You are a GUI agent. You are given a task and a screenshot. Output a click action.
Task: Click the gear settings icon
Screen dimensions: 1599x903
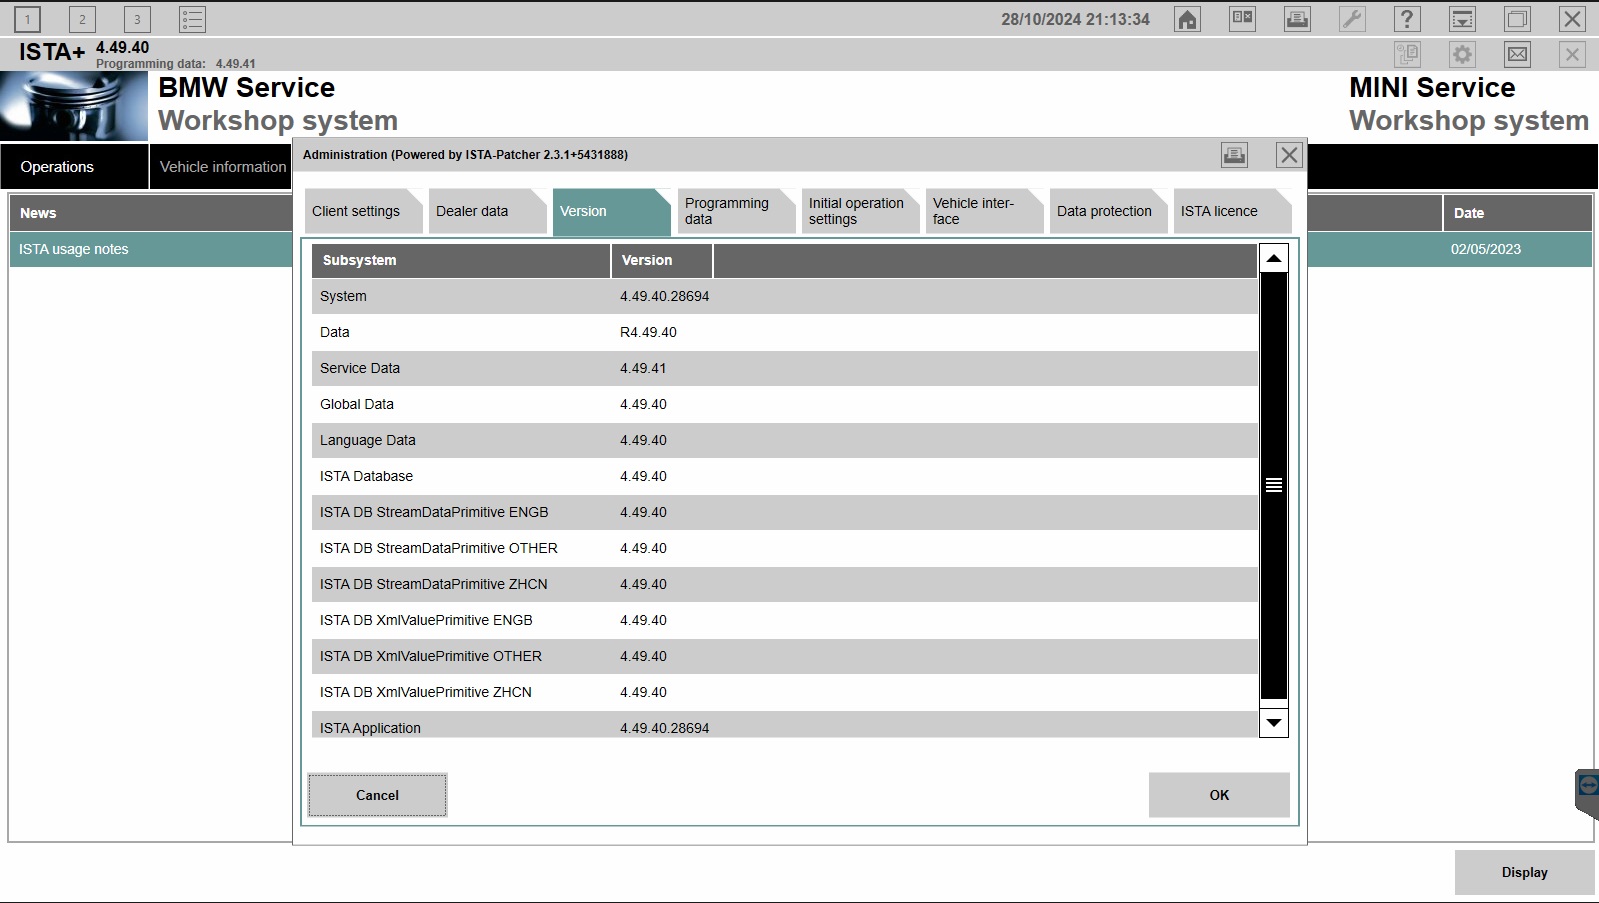click(x=1462, y=54)
